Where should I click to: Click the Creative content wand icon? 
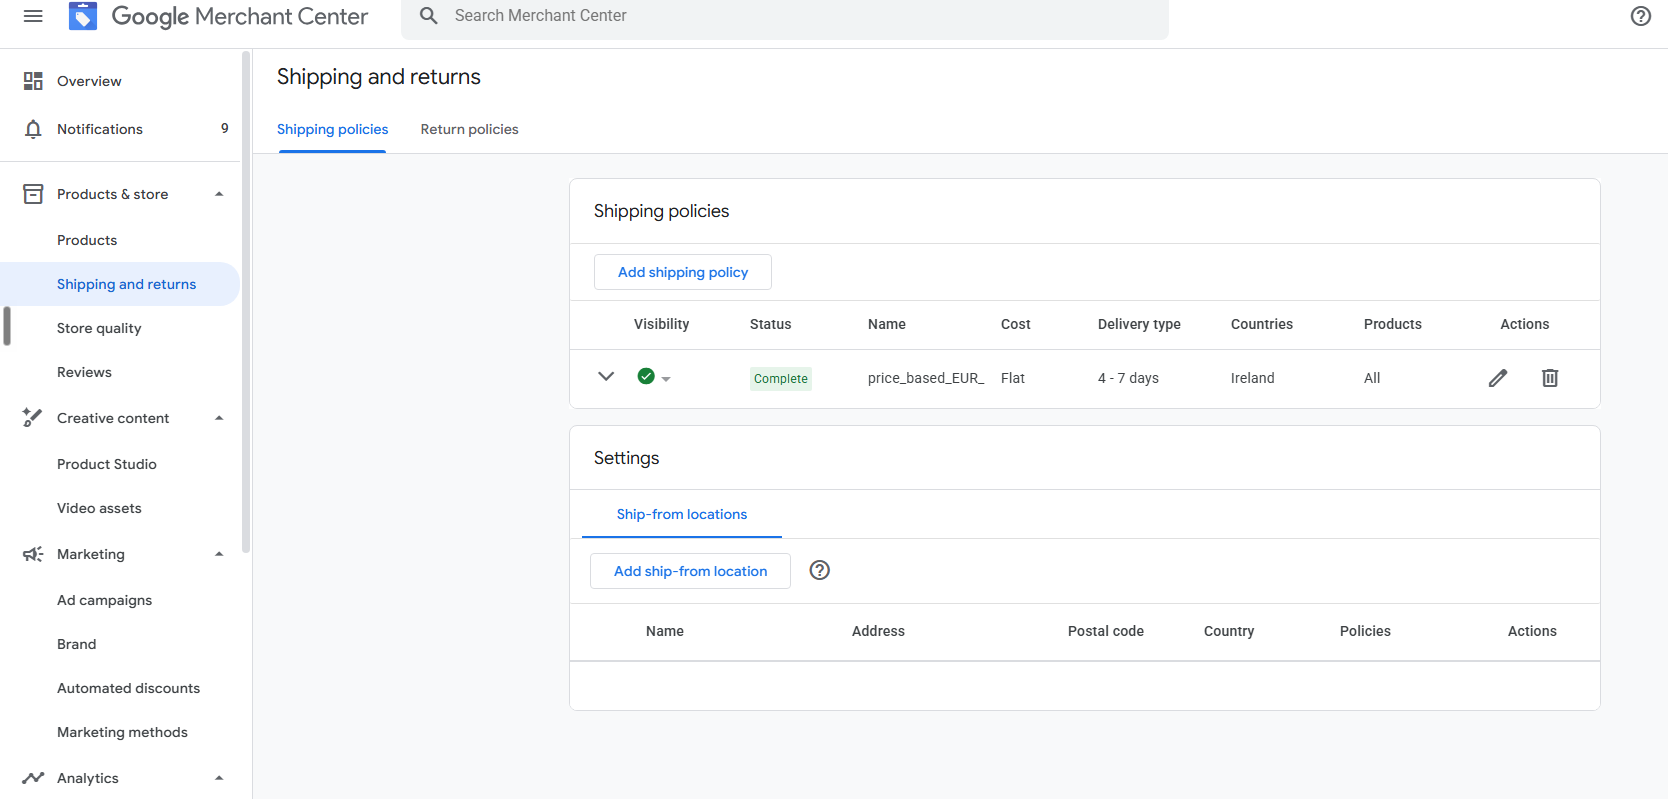33,418
